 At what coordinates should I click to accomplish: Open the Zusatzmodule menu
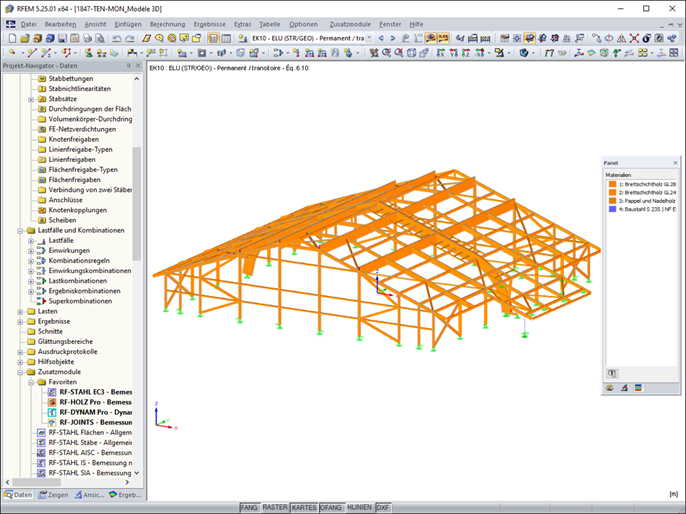point(350,24)
